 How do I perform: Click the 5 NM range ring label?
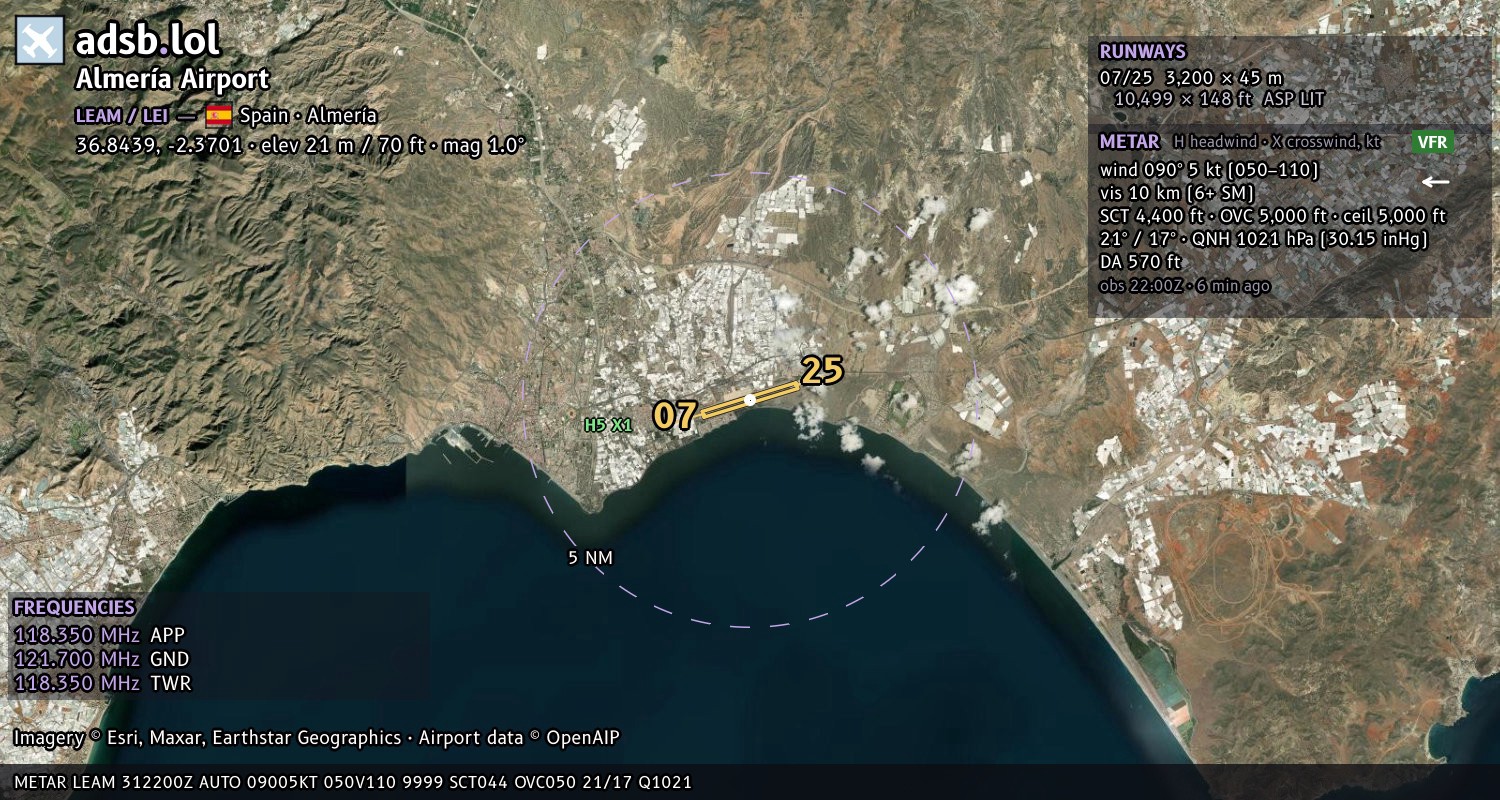coord(590,558)
